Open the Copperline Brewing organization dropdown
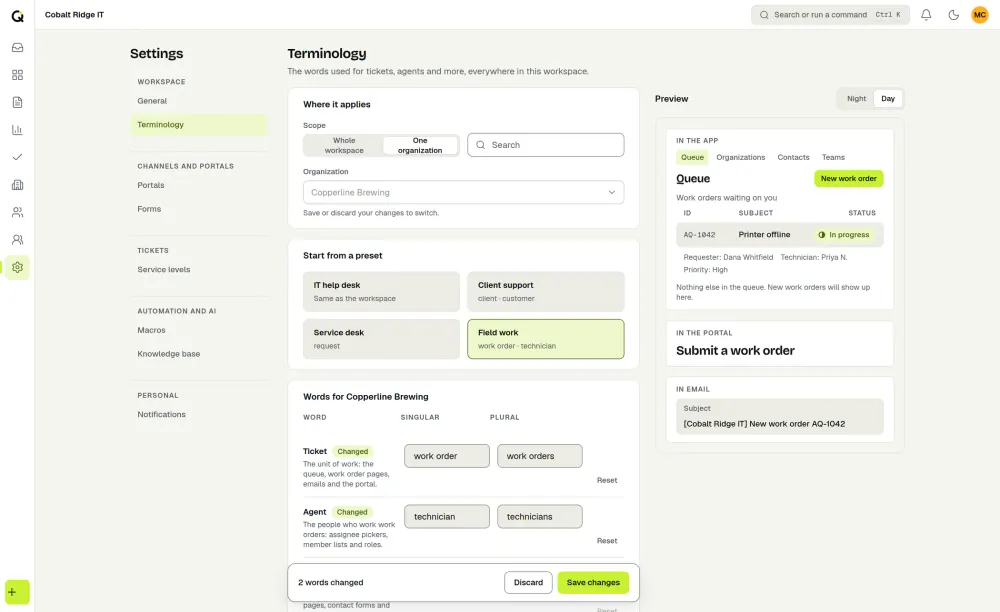 (463, 192)
